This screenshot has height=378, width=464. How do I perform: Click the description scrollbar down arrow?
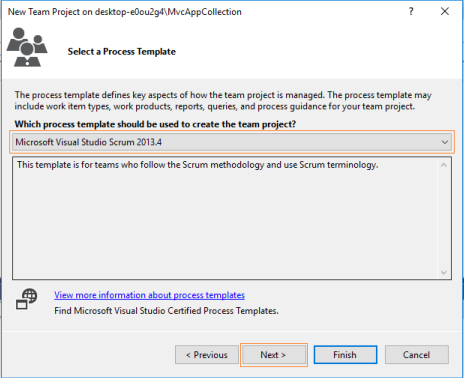(444, 272)
